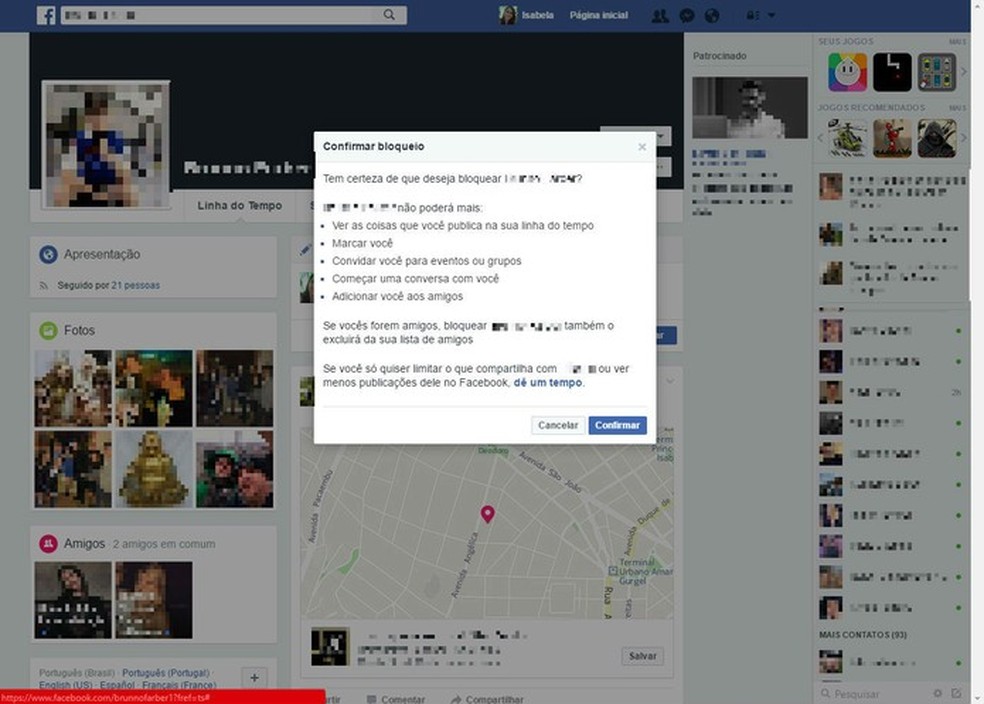
Task: Open the "21 pessoas" followers link
Action: pos(136,285)
